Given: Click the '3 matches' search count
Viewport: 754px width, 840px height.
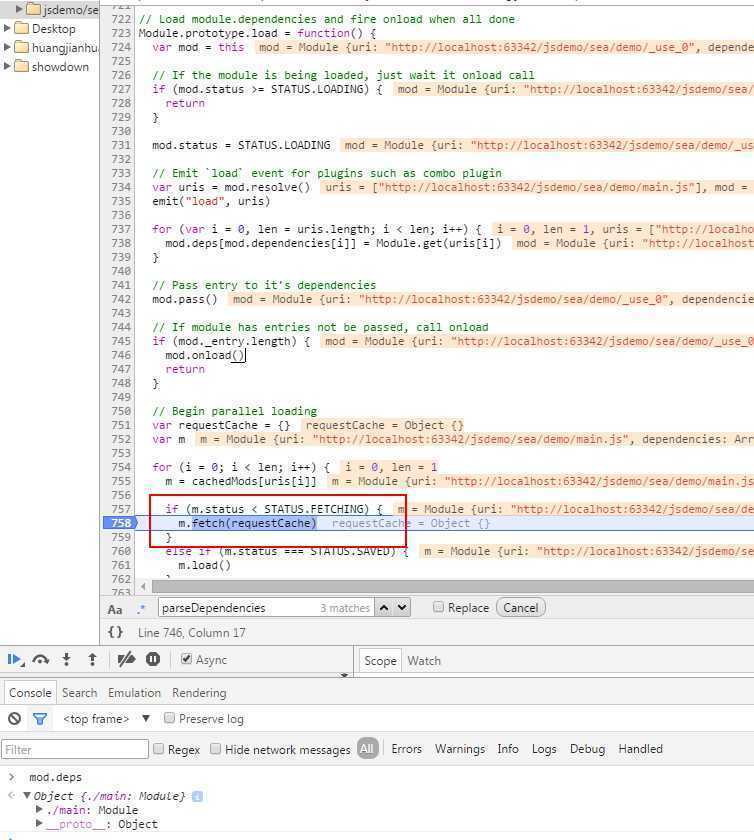Looking at the screenshot, I should click(x=345, y=608).
